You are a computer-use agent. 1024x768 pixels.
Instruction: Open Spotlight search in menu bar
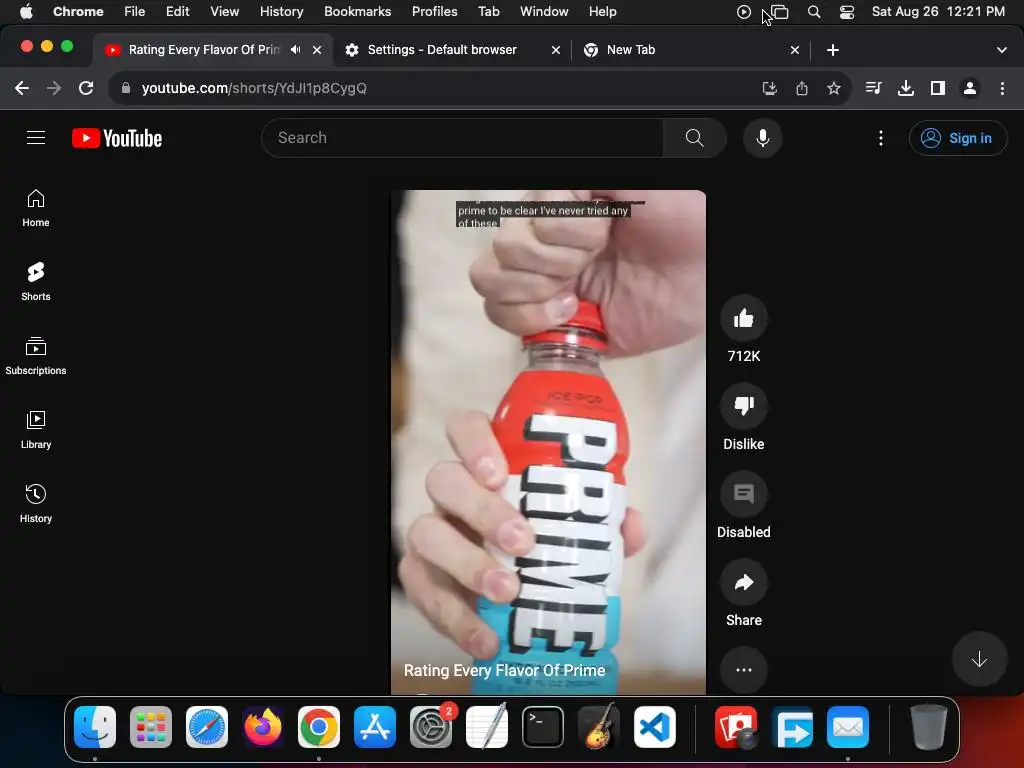click(814, 12)
